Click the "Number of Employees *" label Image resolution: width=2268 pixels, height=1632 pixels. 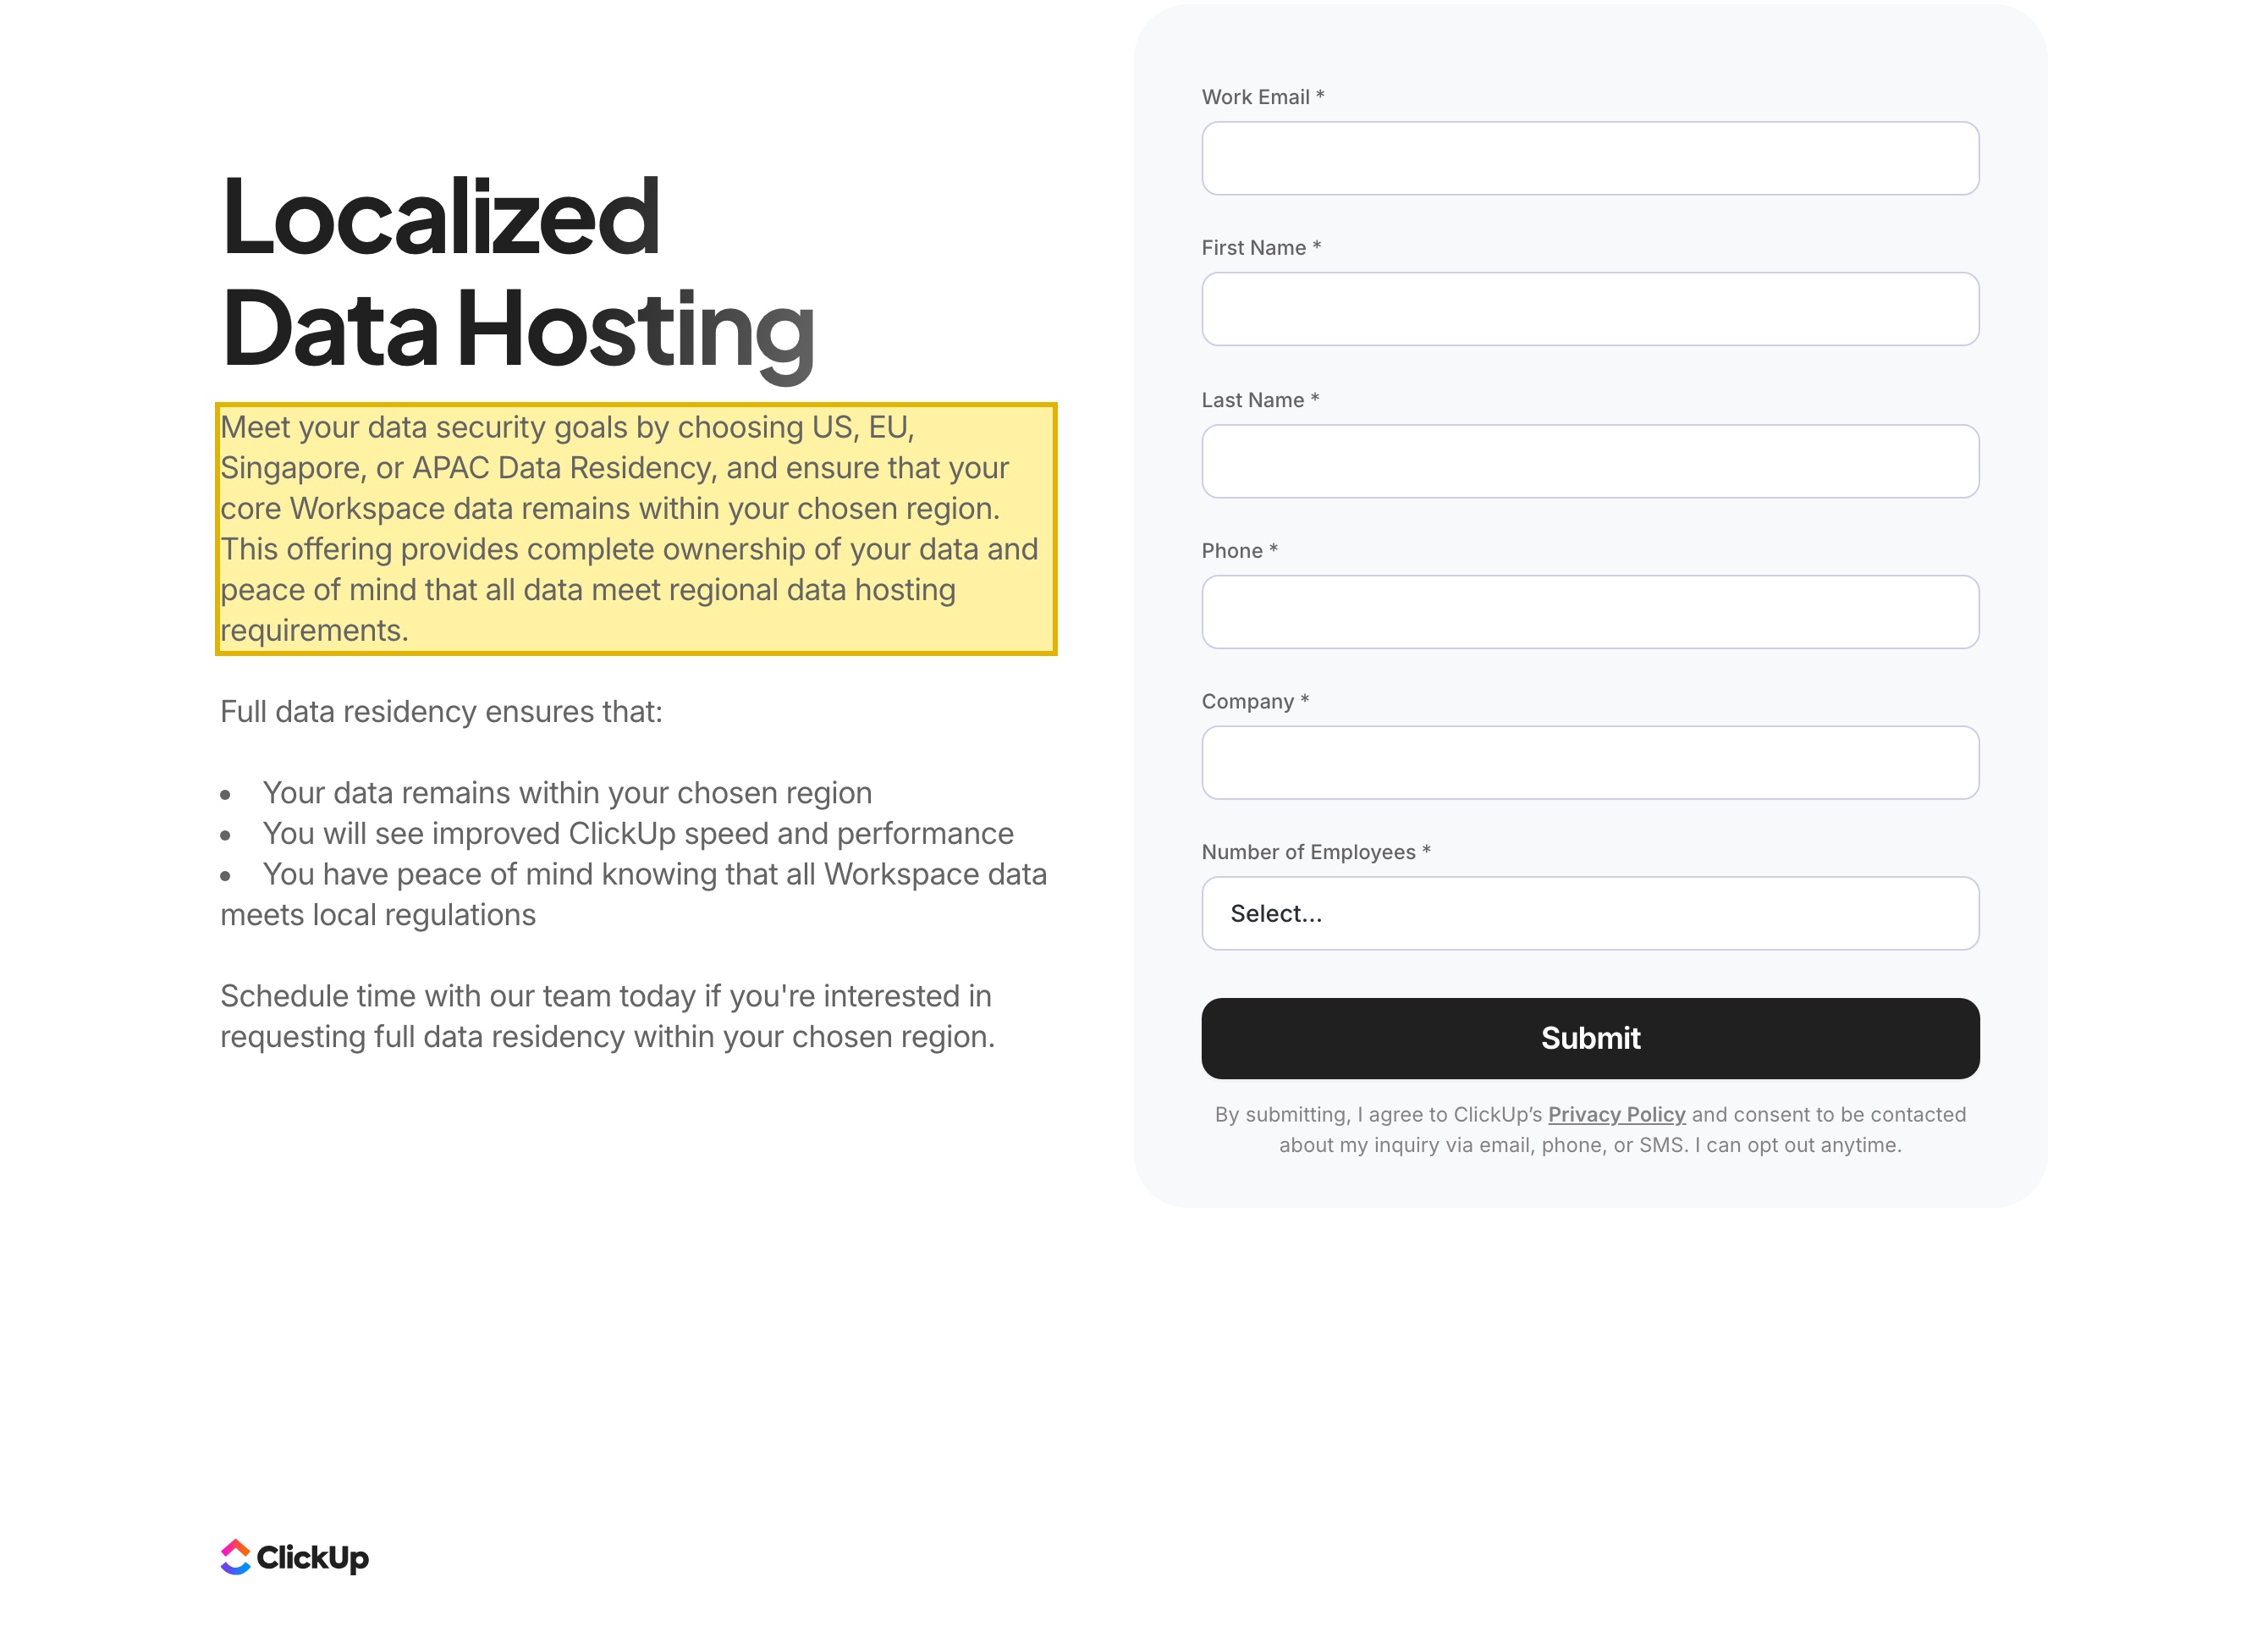pos(1316,852)
